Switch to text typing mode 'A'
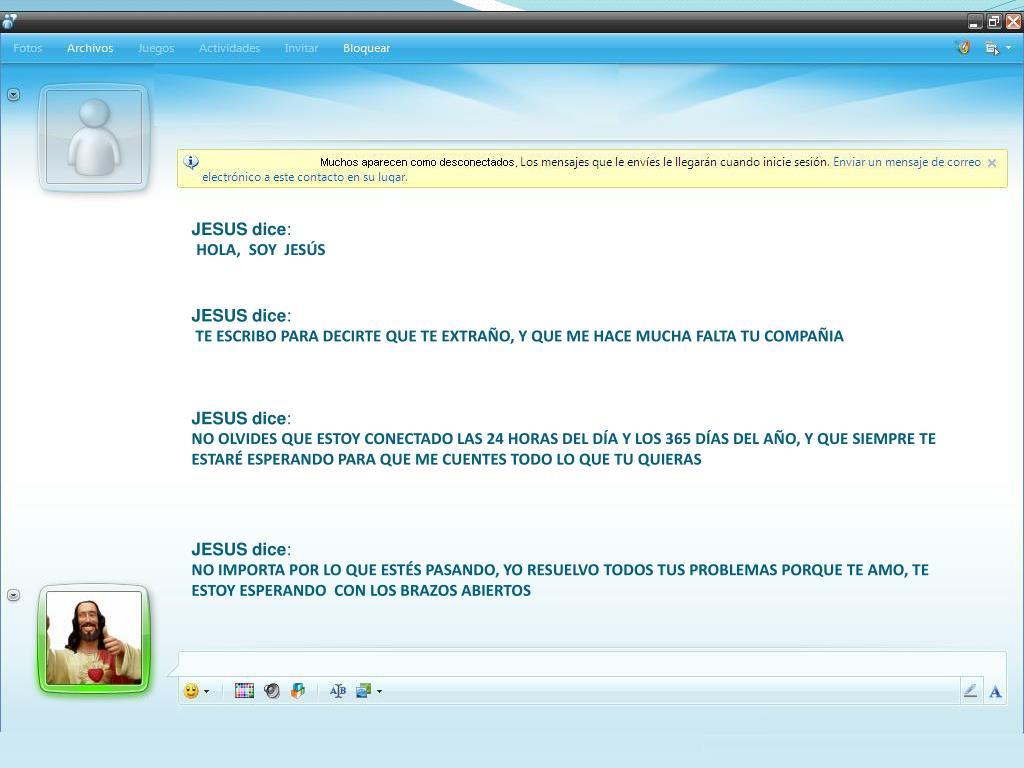Image resolution: width=1024 pixels, height=768 pixels. click(x=995, y=691)
